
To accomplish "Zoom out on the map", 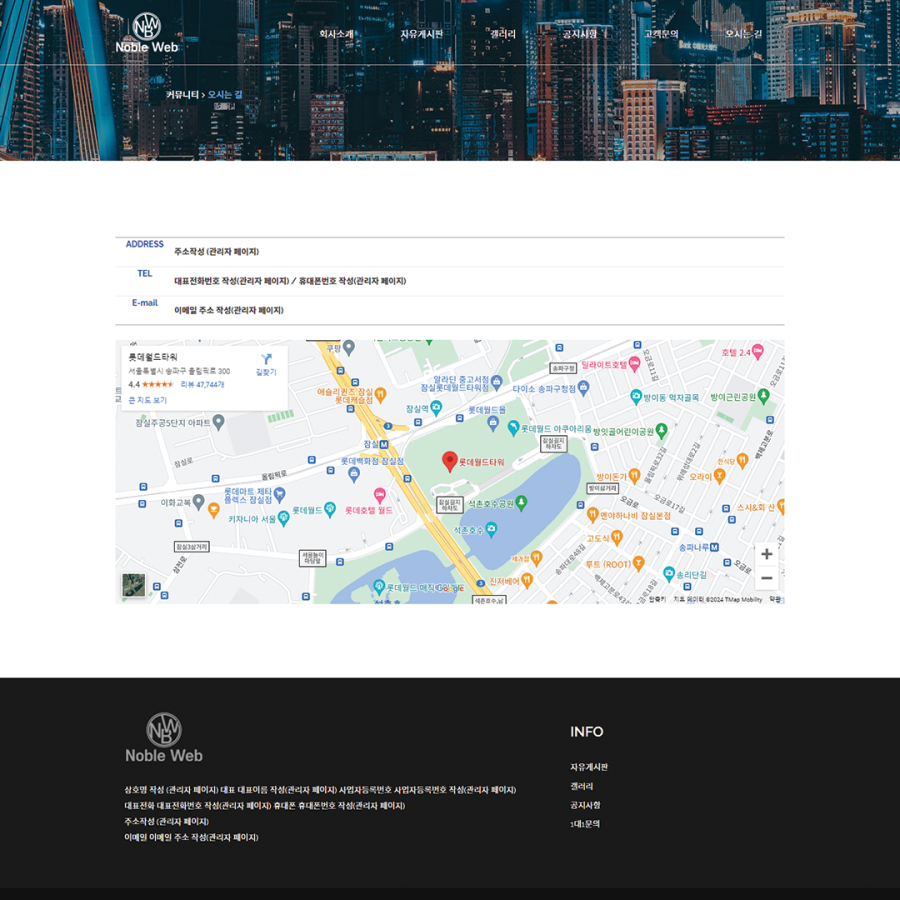I will (x=766, y=578).
